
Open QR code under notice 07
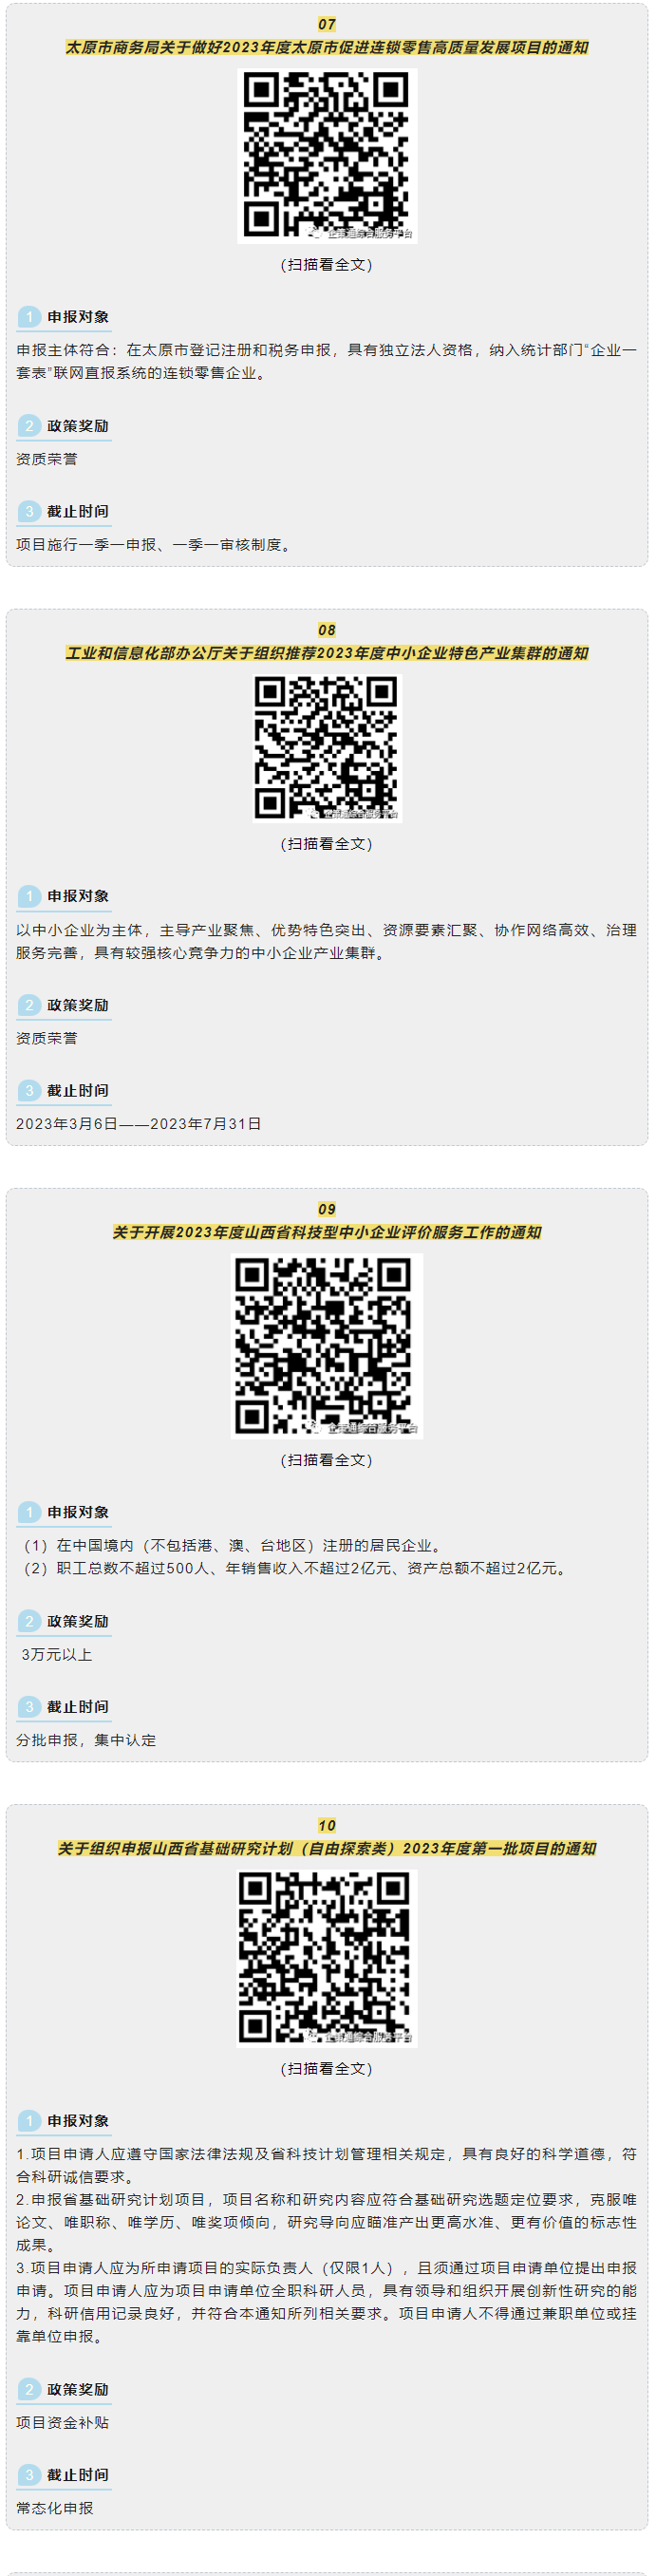[327, 156]
